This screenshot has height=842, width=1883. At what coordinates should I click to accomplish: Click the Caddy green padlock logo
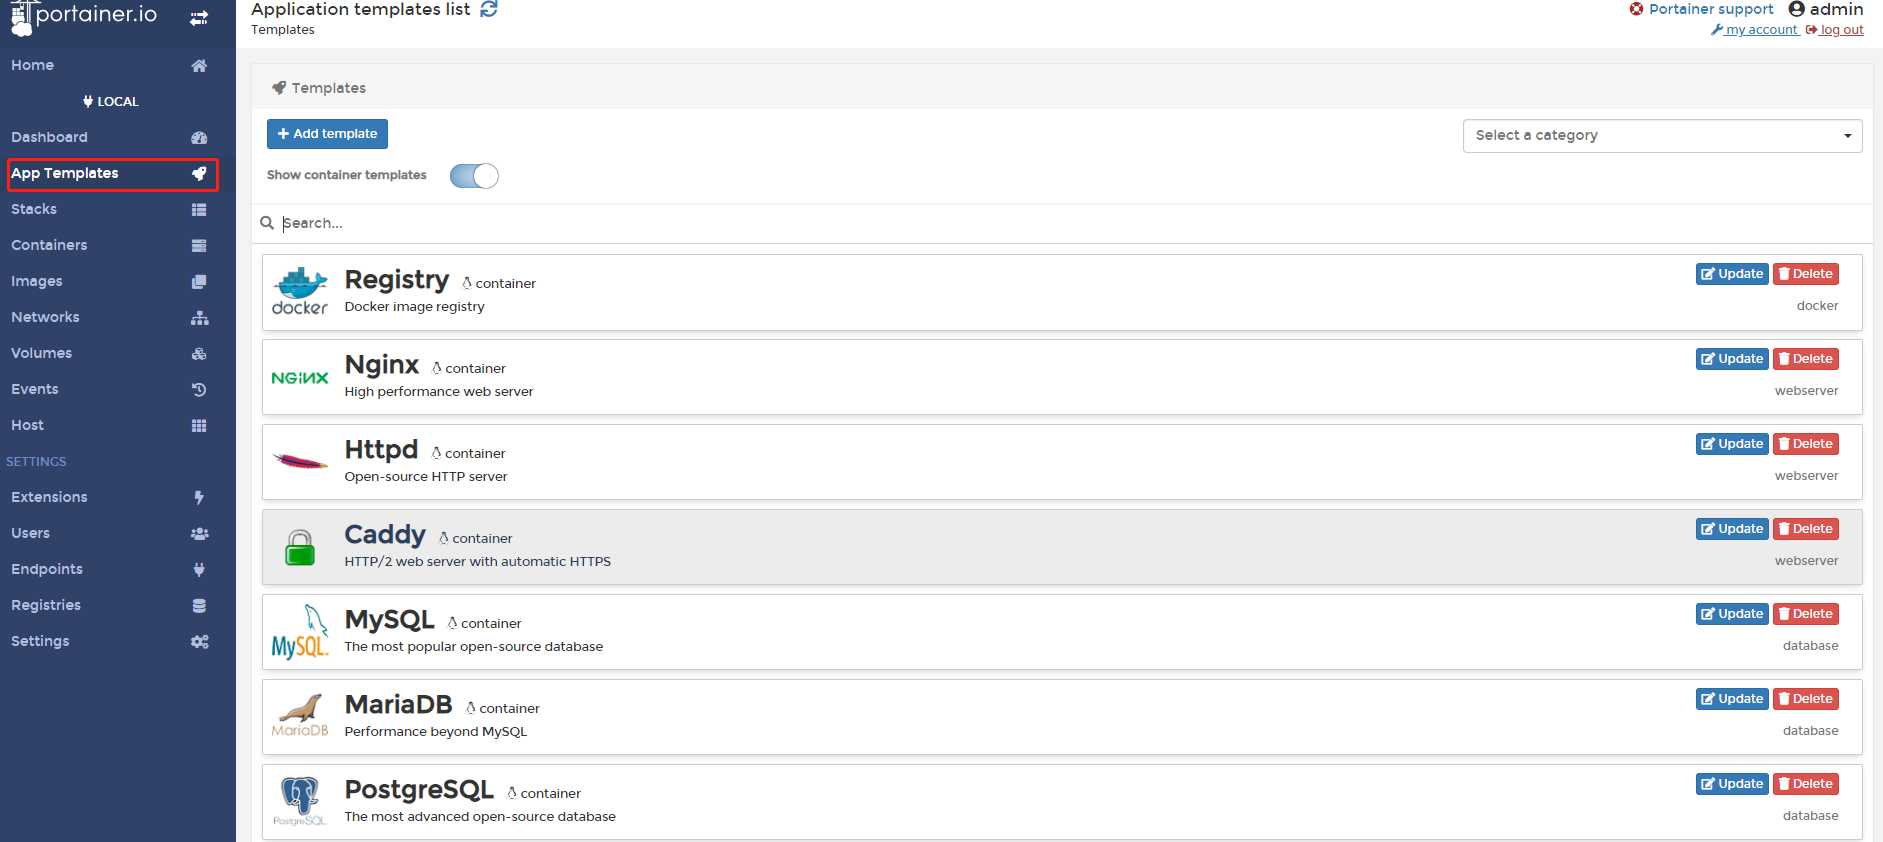pos(300,547)
